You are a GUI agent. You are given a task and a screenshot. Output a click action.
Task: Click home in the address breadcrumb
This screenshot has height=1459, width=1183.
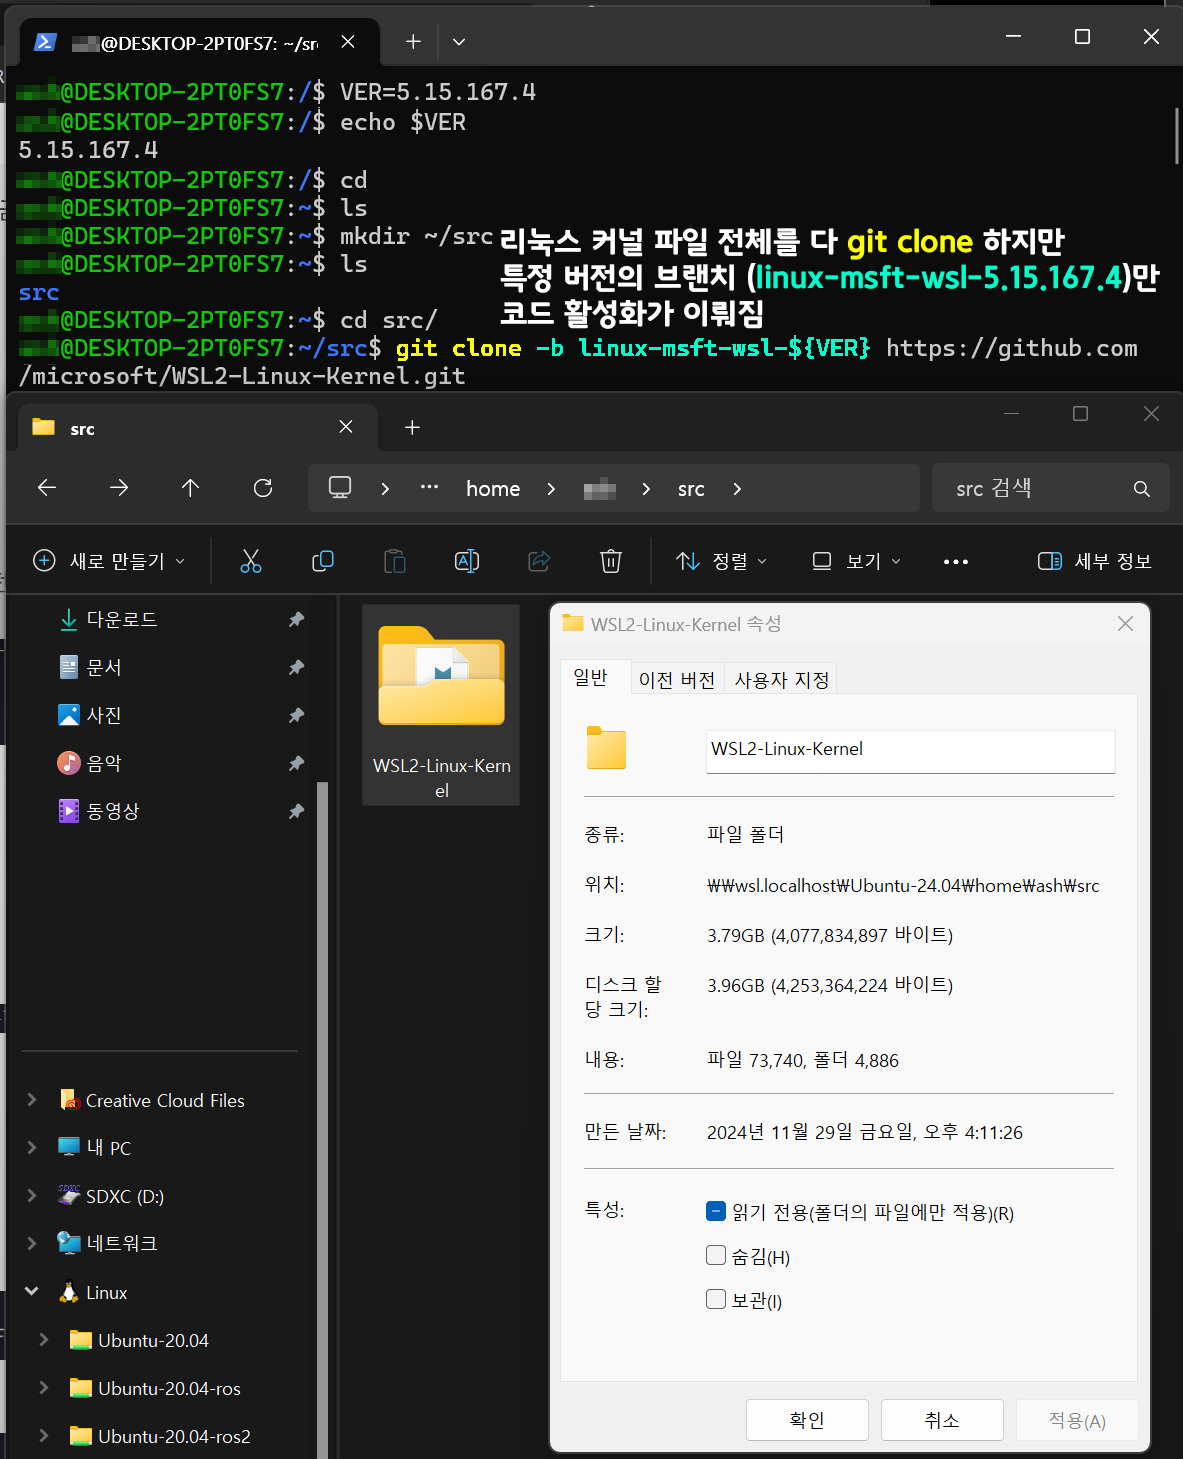[493, 489]
